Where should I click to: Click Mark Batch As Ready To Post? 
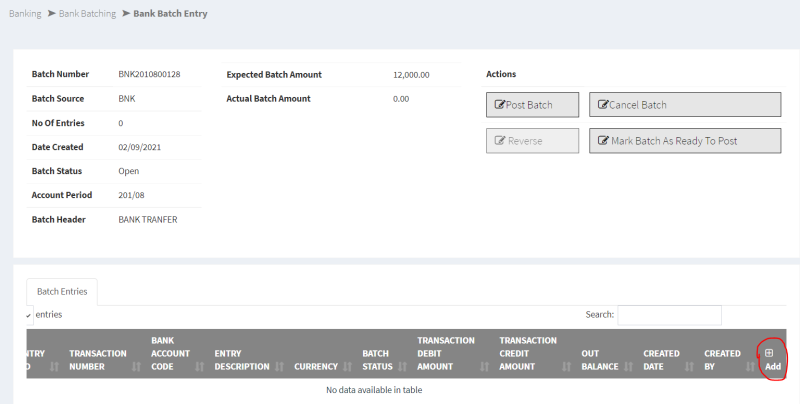(x=684, y=141)
